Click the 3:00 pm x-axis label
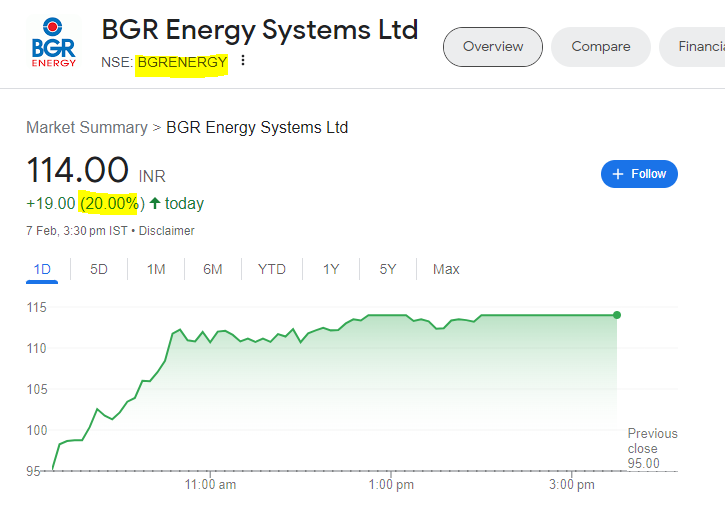Image resolution: width=725 pixels, height=513 pixels. [x=571, y=484]
